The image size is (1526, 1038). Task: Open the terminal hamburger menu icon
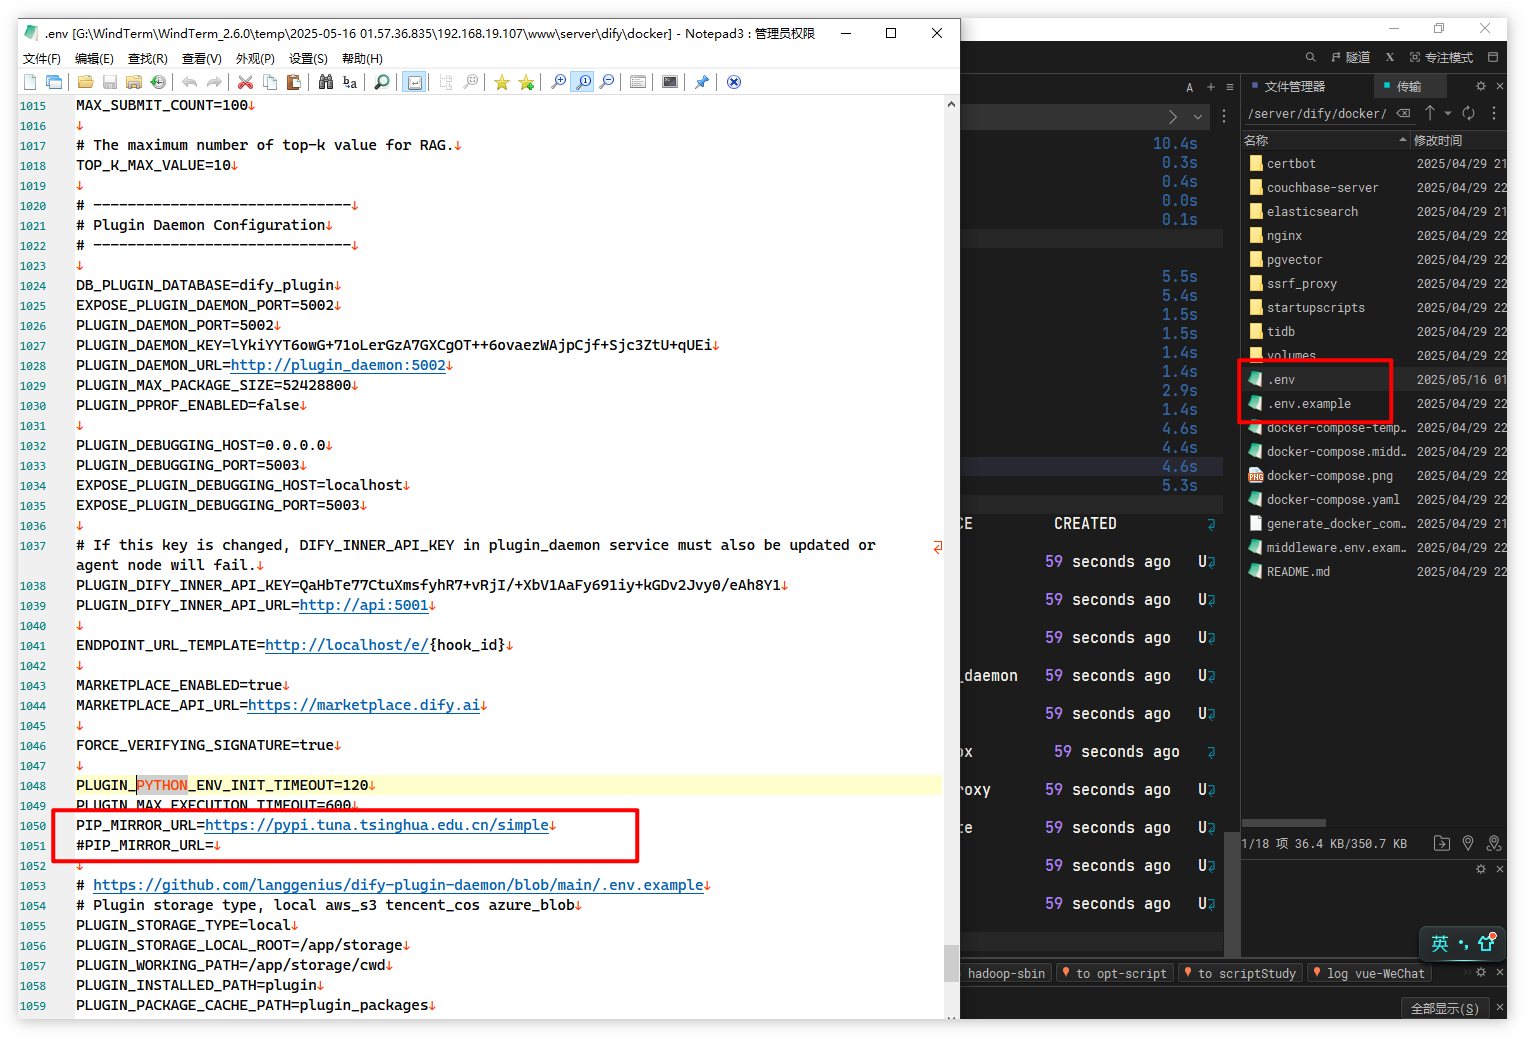(x=1229, y=87)
